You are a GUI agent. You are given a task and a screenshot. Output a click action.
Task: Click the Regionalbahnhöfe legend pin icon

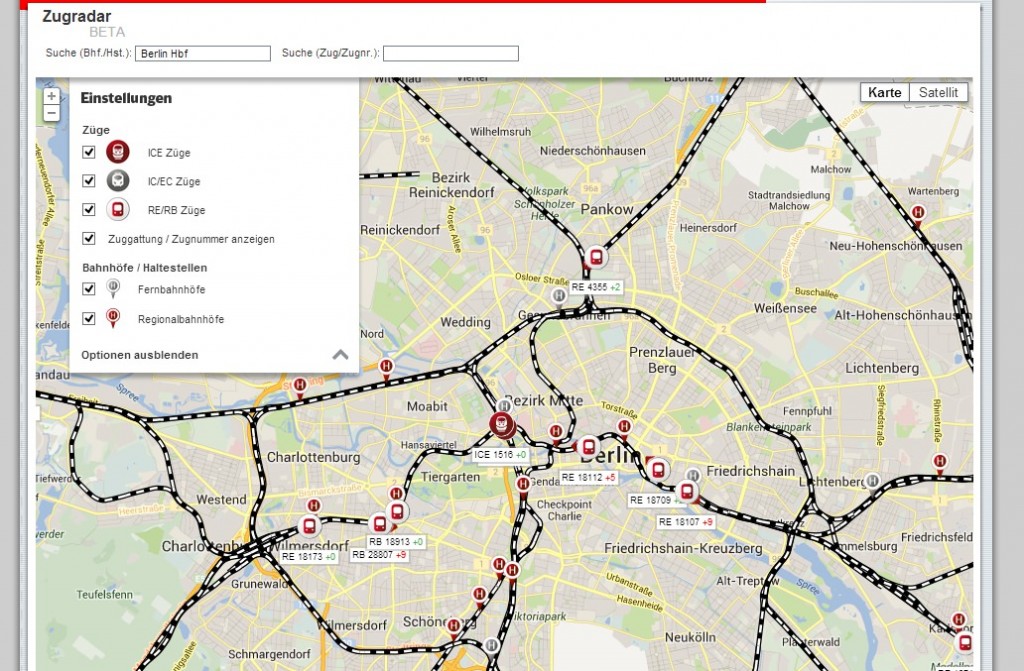[113, 318]
